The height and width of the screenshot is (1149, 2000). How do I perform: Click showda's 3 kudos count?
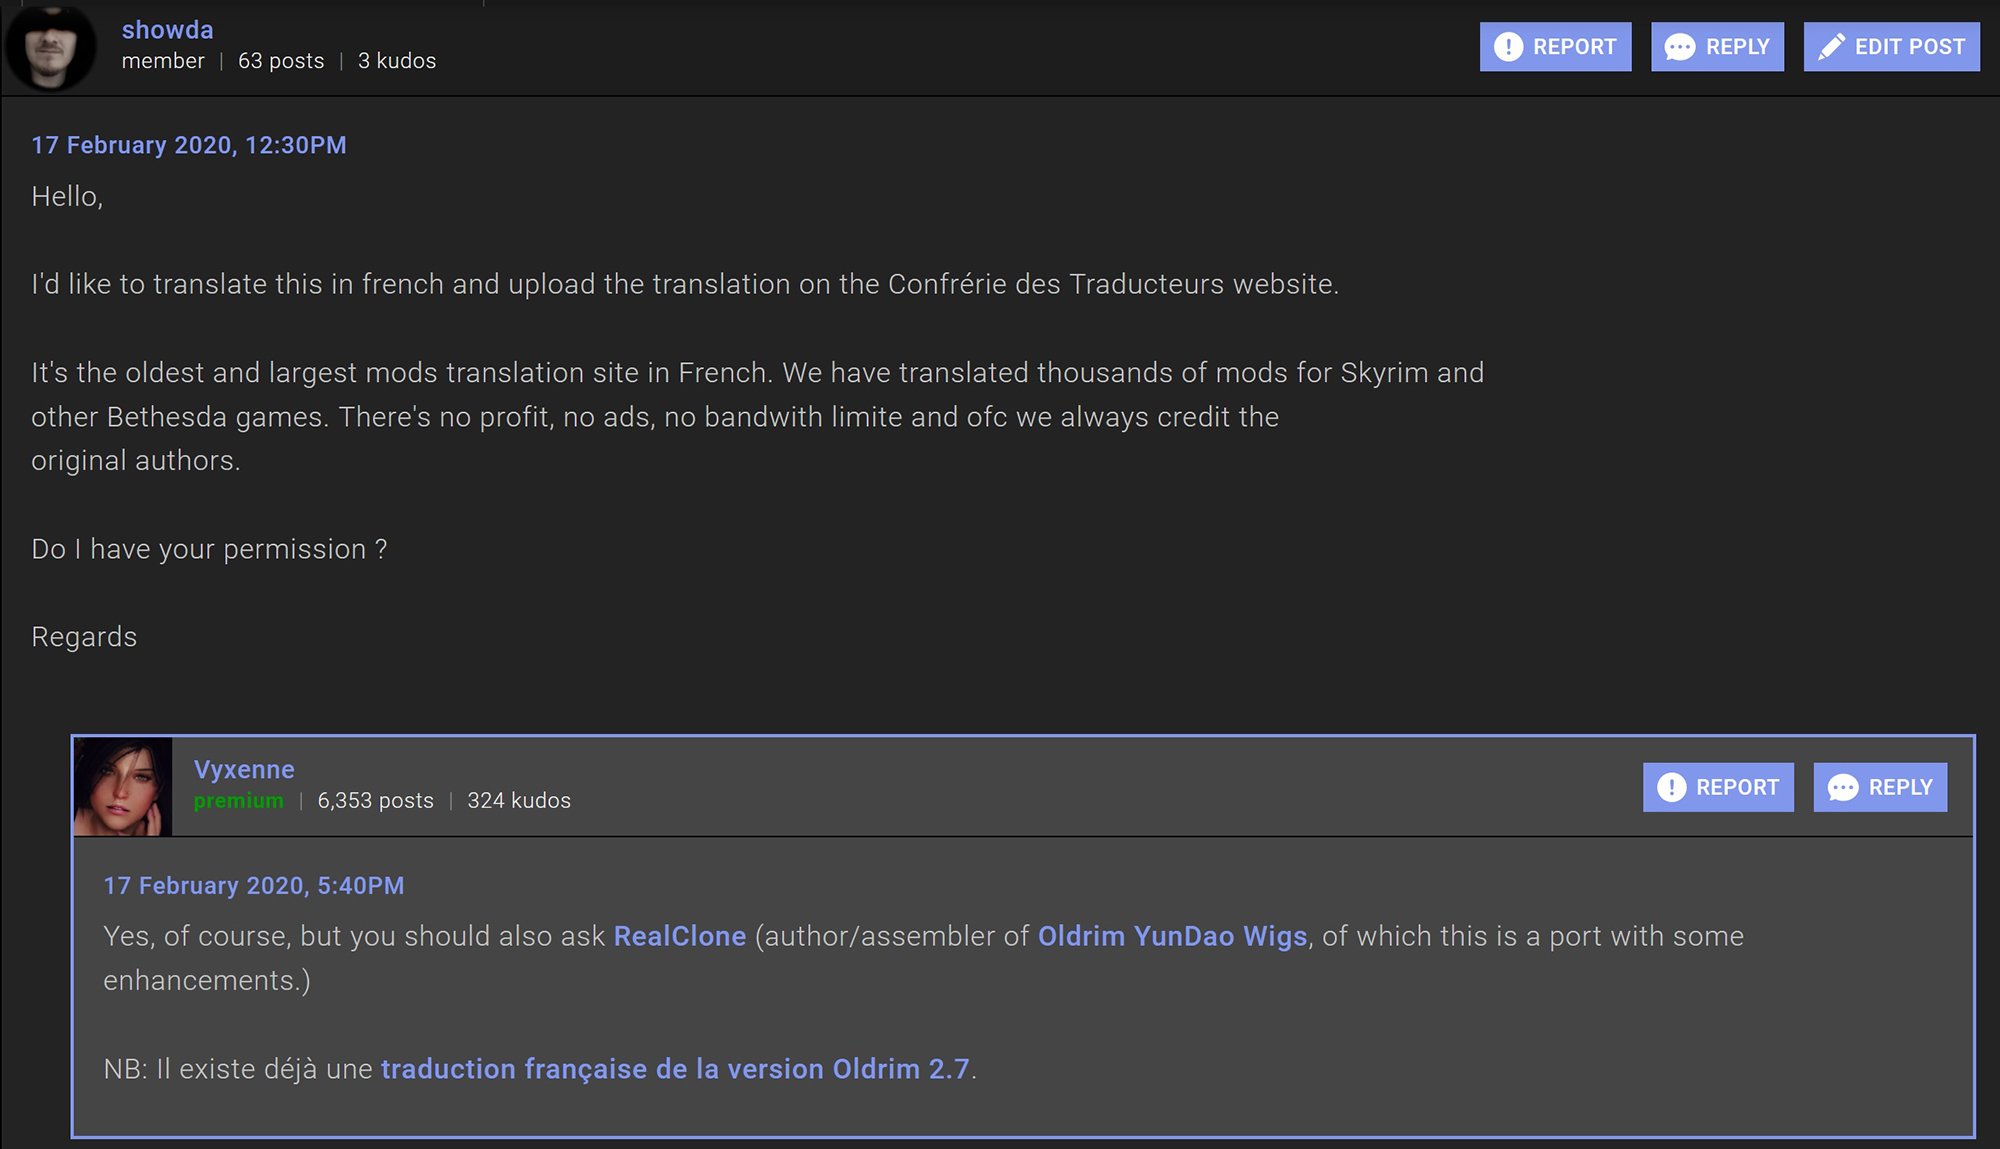tap(397, 61)
